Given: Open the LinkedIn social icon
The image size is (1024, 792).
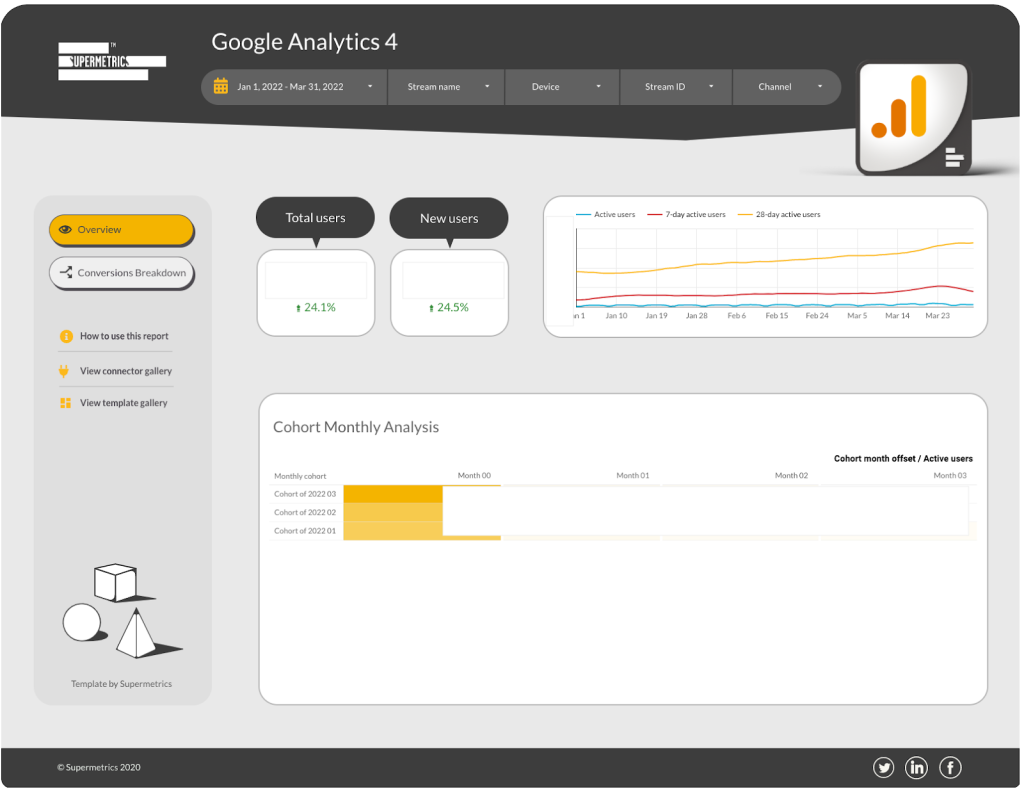Looking at the screenshot, I should [x=916, y=768].
